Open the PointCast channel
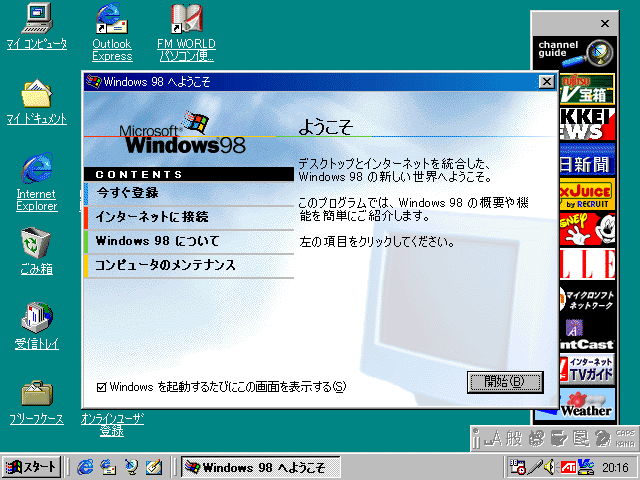The height and width of the screenshot is (480, 640). pos(588,335)
